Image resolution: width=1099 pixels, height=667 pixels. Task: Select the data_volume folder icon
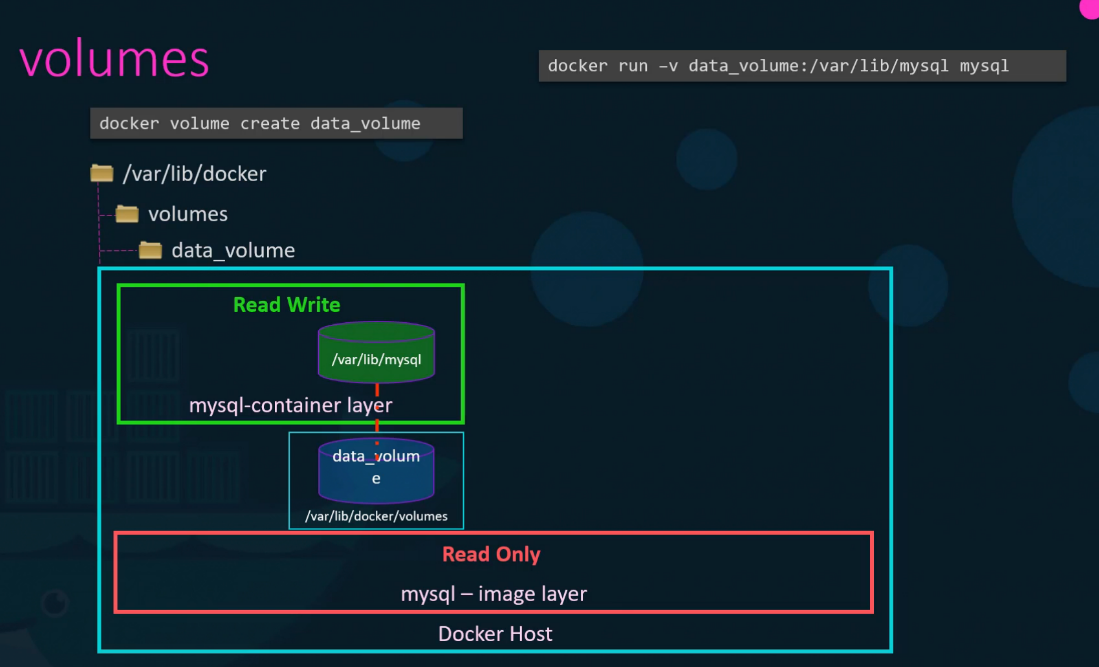(x=150, y=250)
